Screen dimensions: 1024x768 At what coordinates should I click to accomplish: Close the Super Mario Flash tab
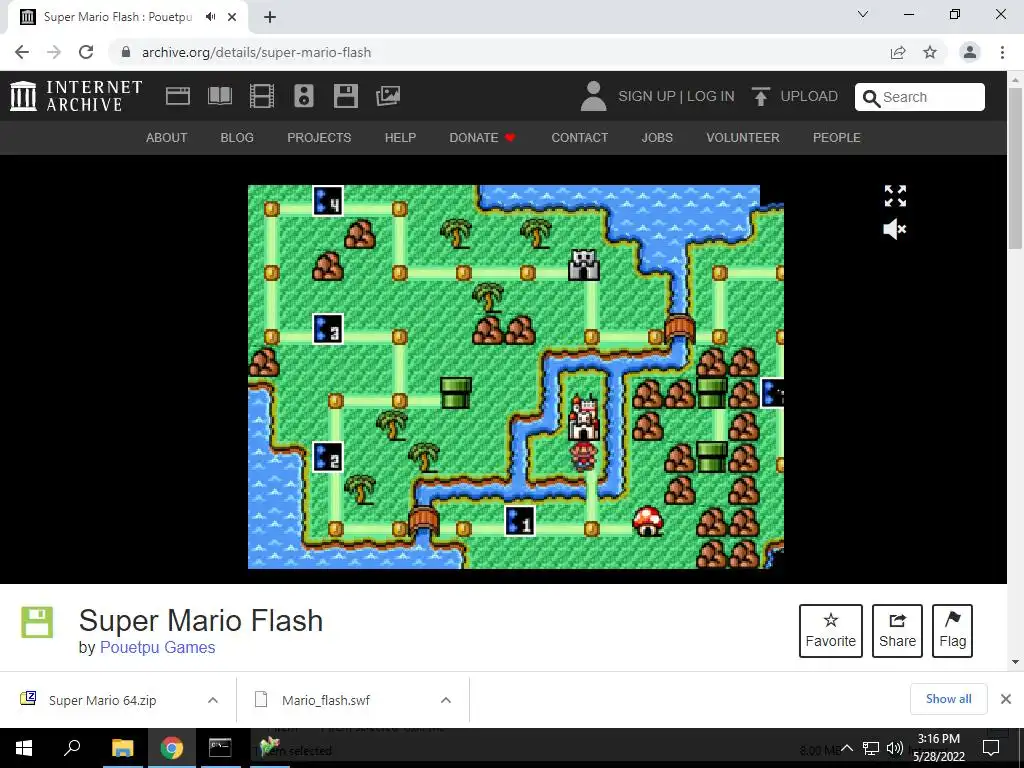232,17
